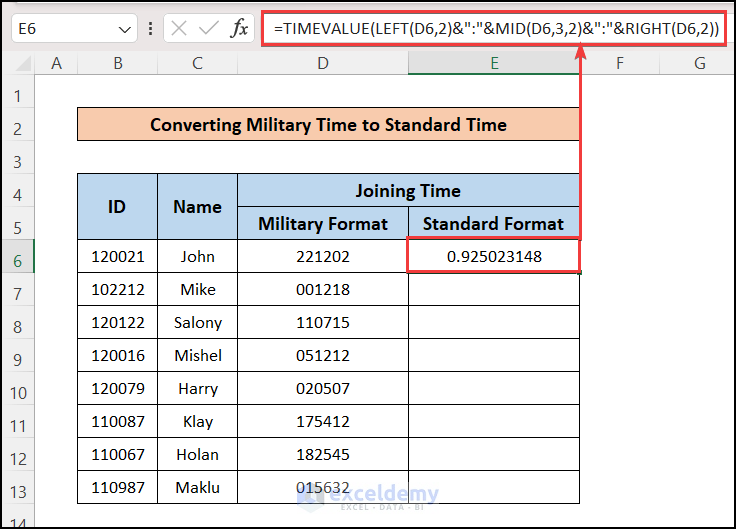
Task: Click the Select All corner triangle
Action: 22,63
